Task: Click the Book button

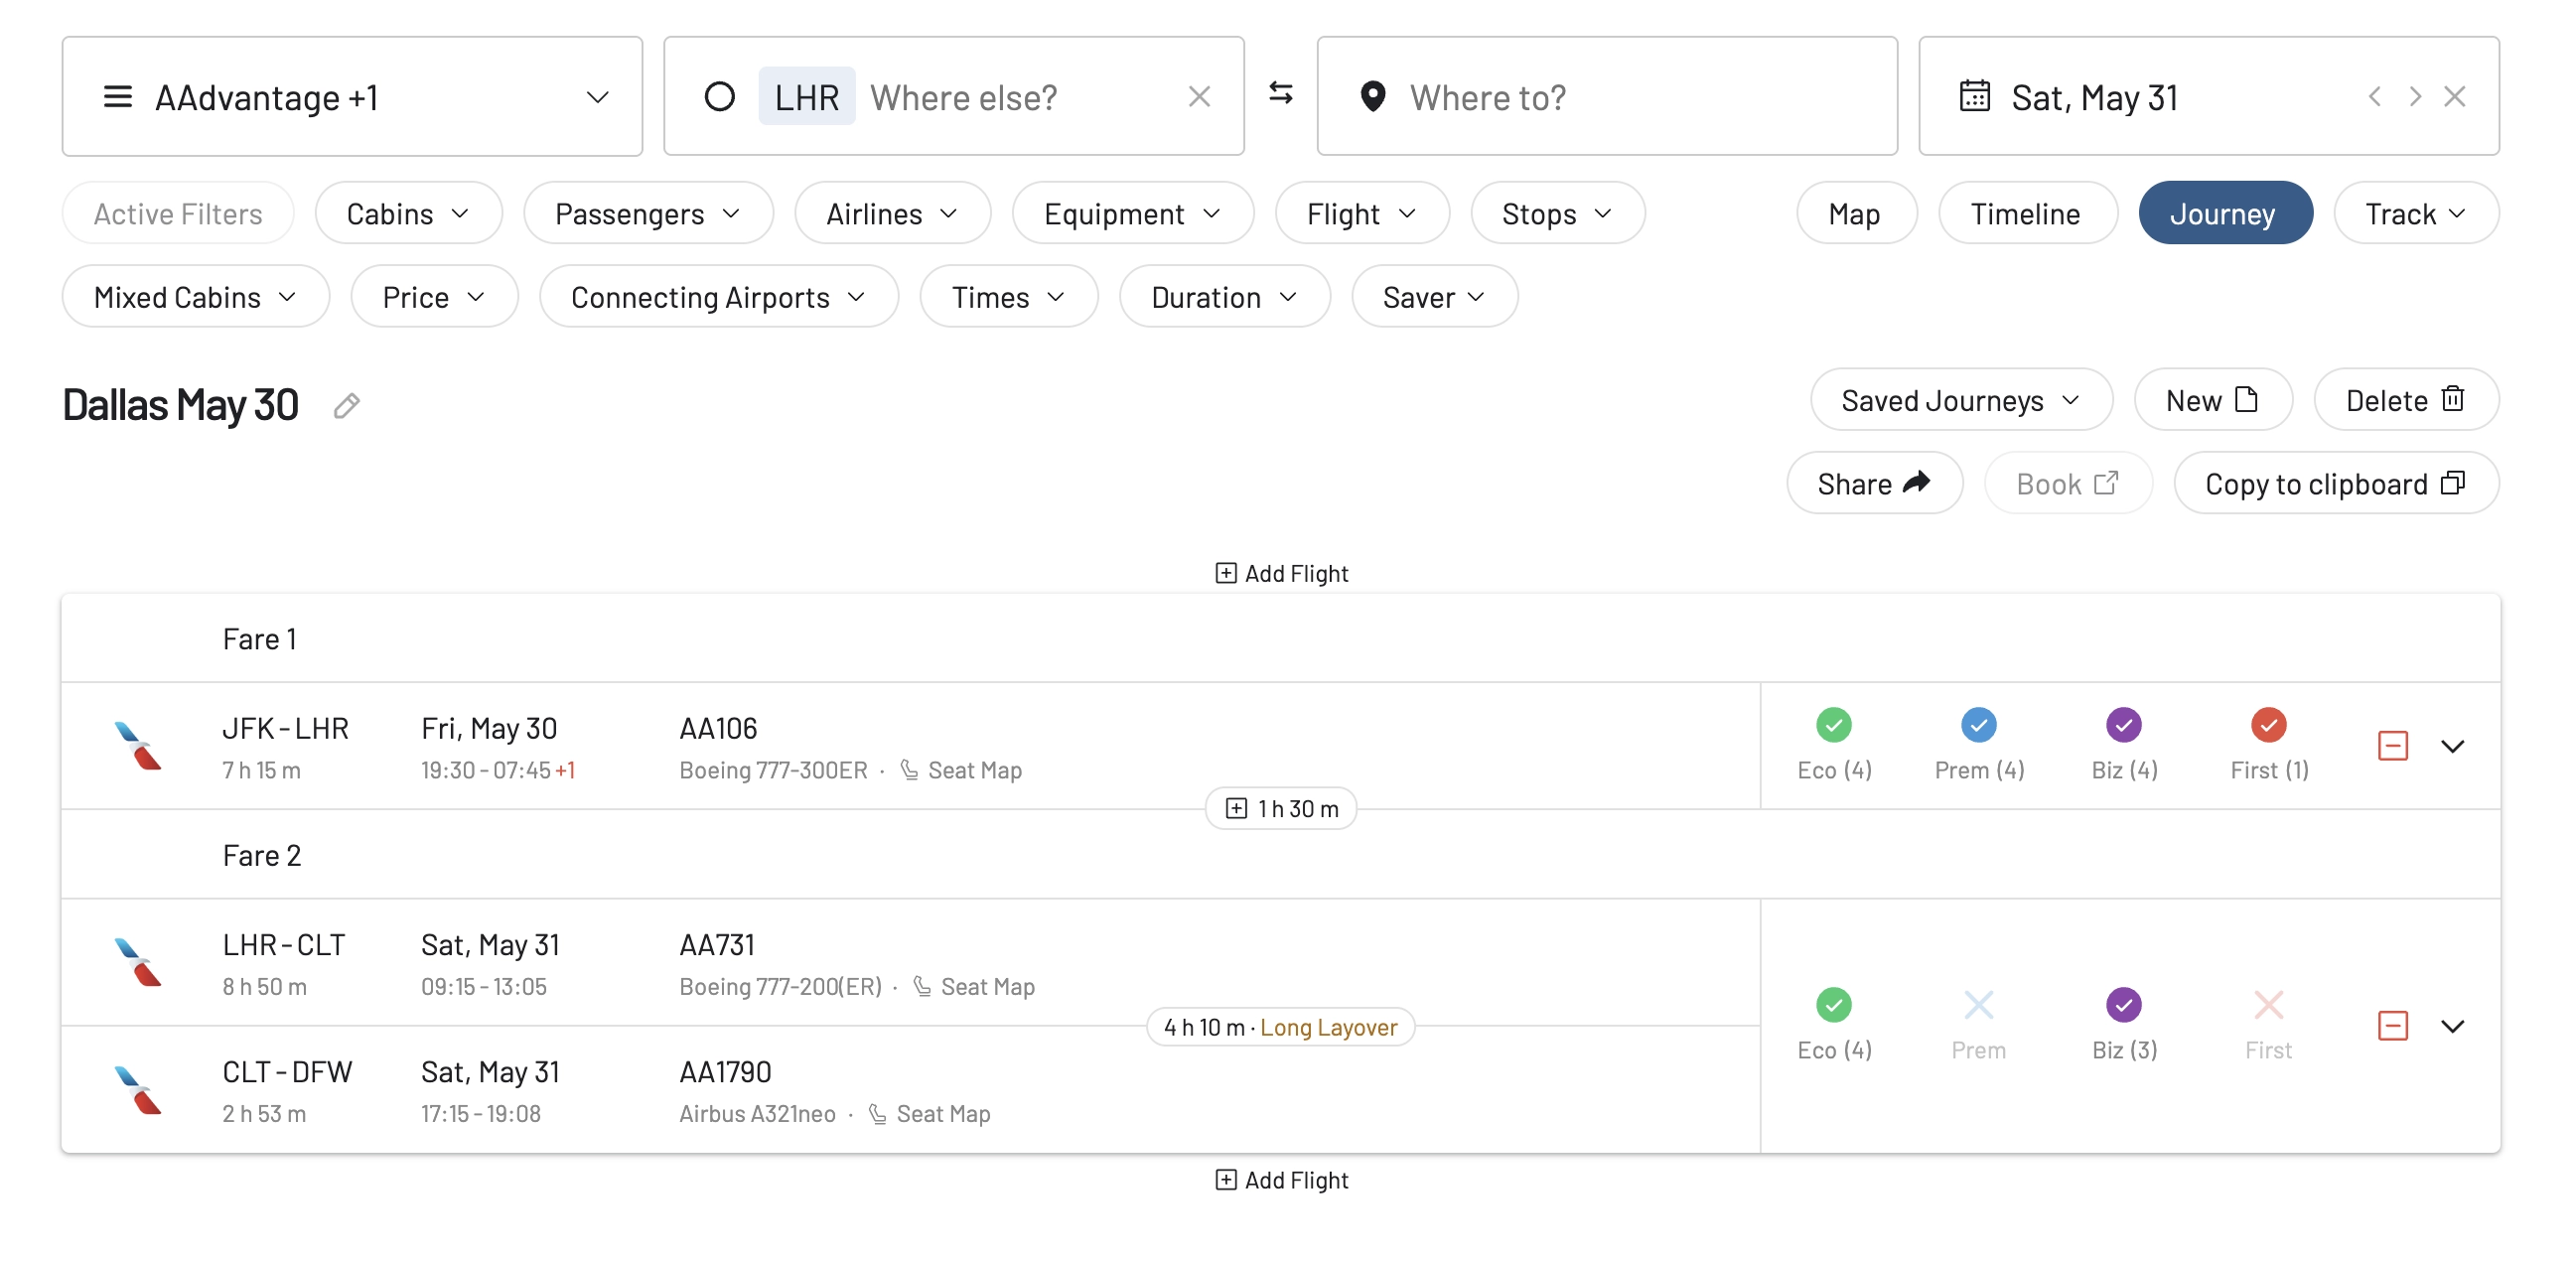Action: point(2067,483)
